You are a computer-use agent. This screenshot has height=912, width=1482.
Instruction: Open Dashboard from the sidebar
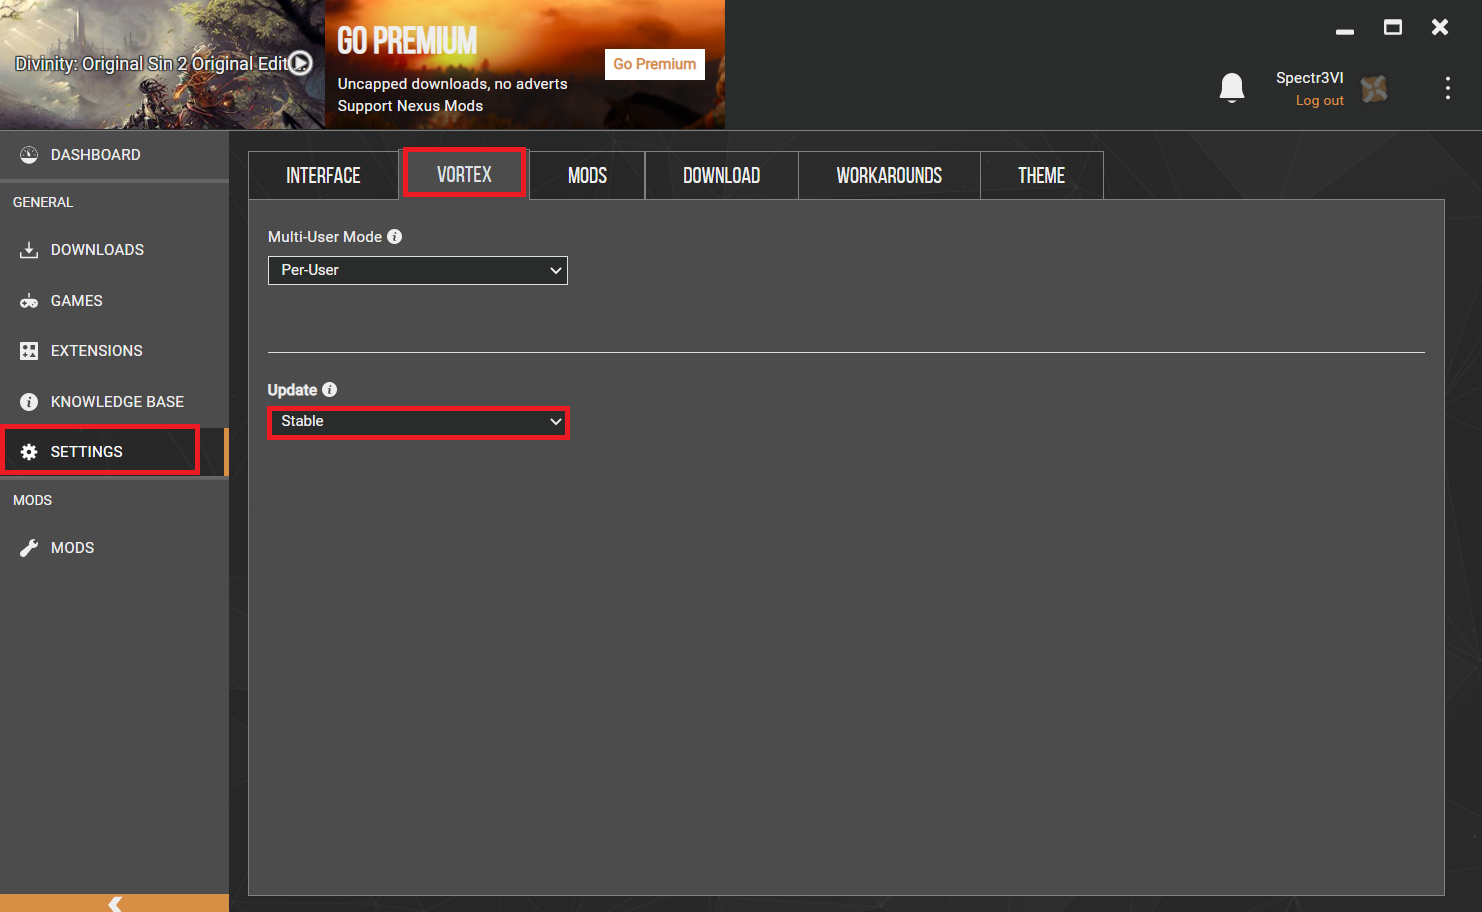(x=95, y=155)
